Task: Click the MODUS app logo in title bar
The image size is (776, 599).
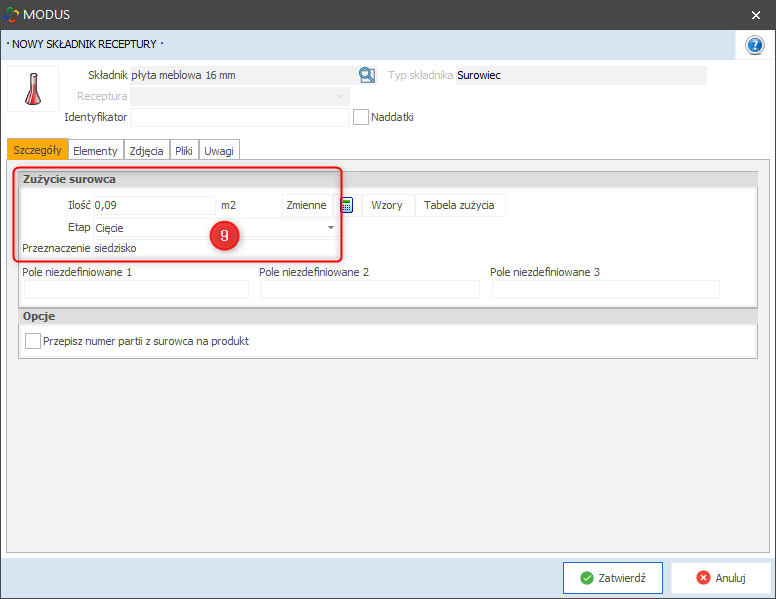Action: 12,14
